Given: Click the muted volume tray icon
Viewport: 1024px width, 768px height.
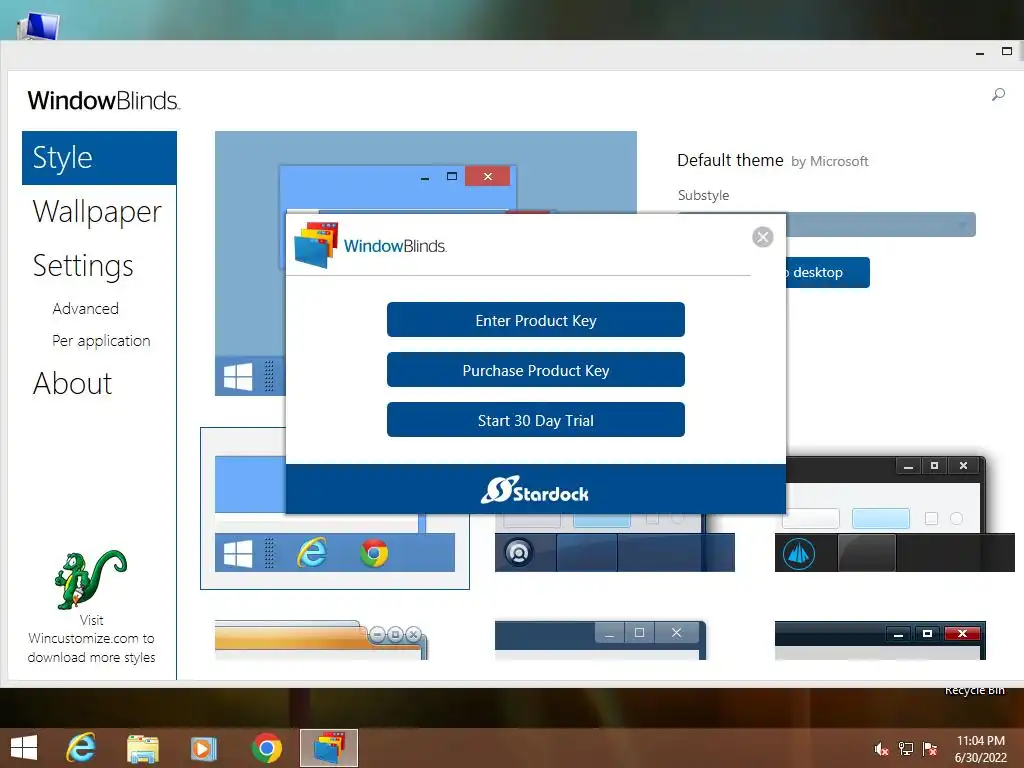Looking at the screenshot, I should coord(881,749).
